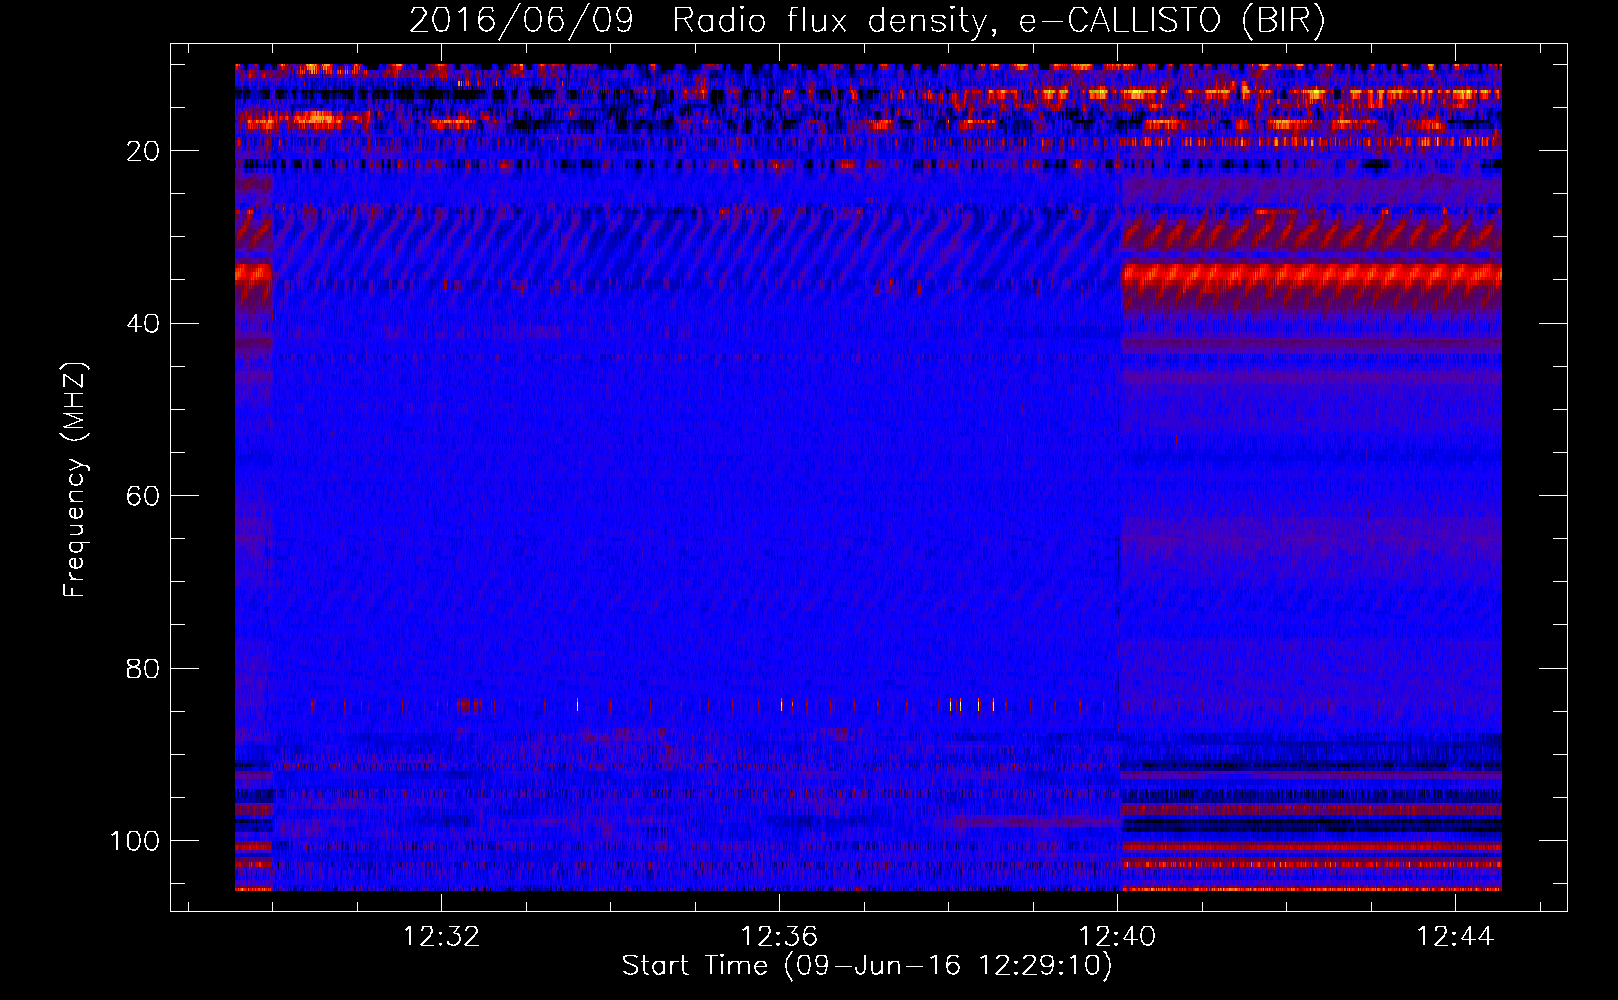Click the plot title '2016/06/09 Radio flux density, e-CALLISTO (BIR)'
Image resolution: width=1618 pixels, height=1000 pixels.
(867, 21)
